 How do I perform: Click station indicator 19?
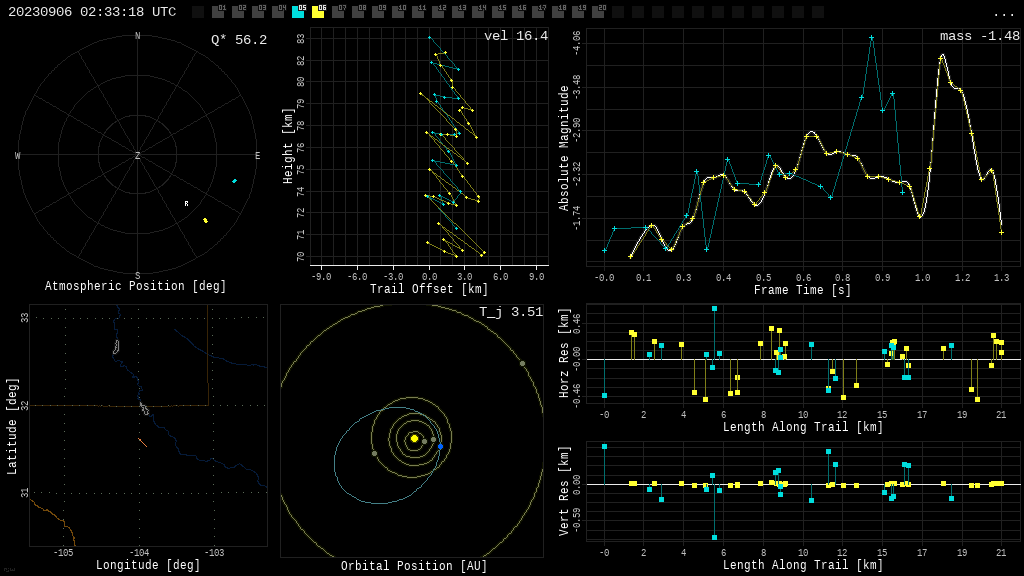pos(578,12)
